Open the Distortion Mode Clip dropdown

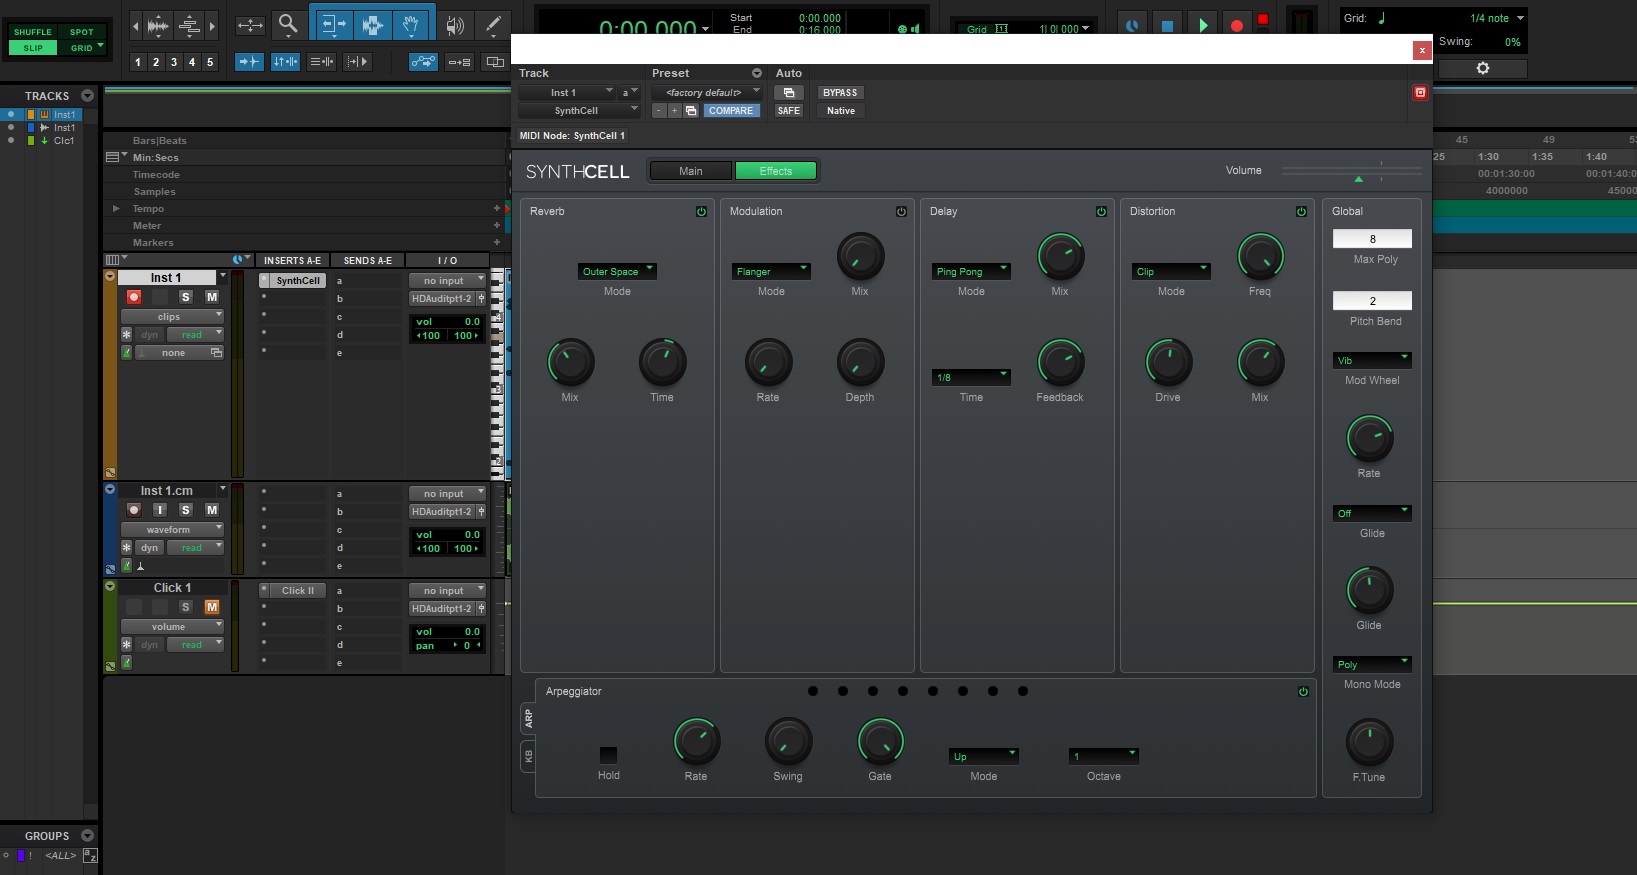click(1171, 271)
